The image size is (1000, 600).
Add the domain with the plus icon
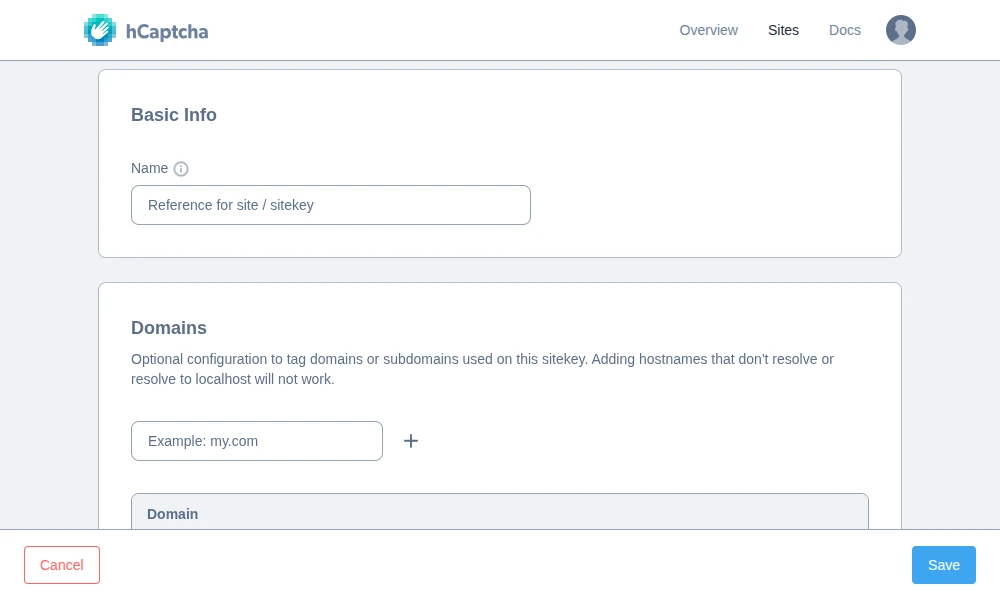[x=410, y=441]
